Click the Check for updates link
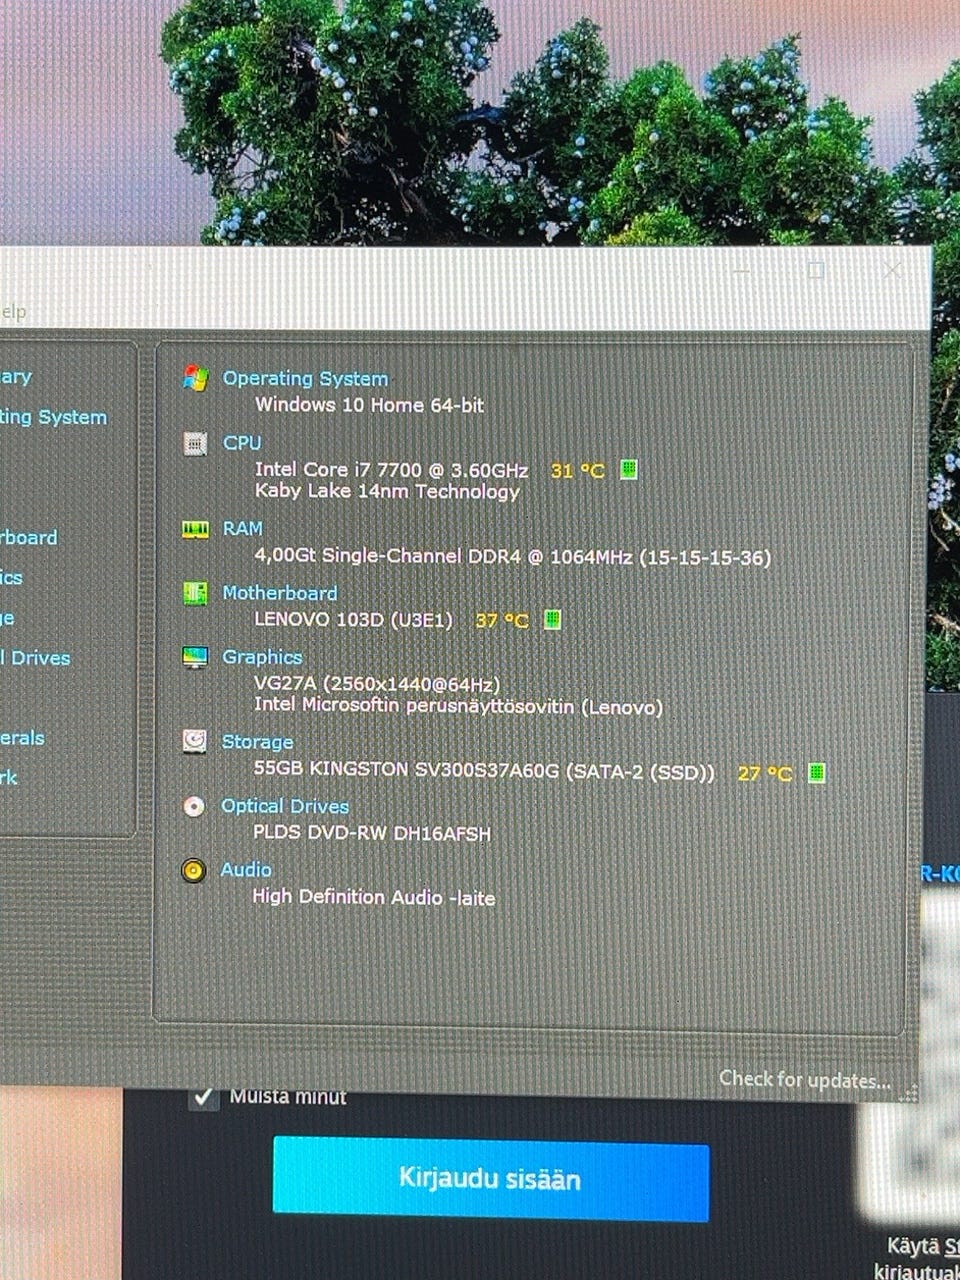This screenshot has height=1280, width=960. [x=804, y=1079]
